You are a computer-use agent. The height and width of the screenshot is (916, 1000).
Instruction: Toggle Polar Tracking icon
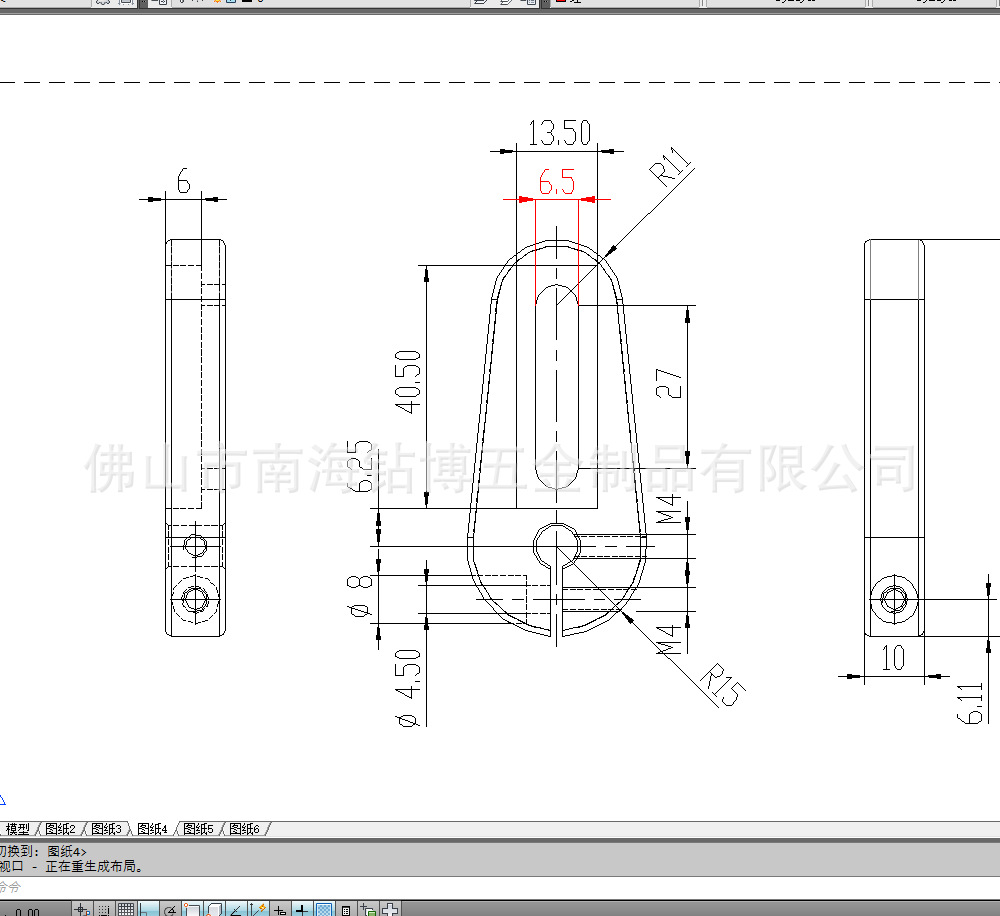click(170, 910)
